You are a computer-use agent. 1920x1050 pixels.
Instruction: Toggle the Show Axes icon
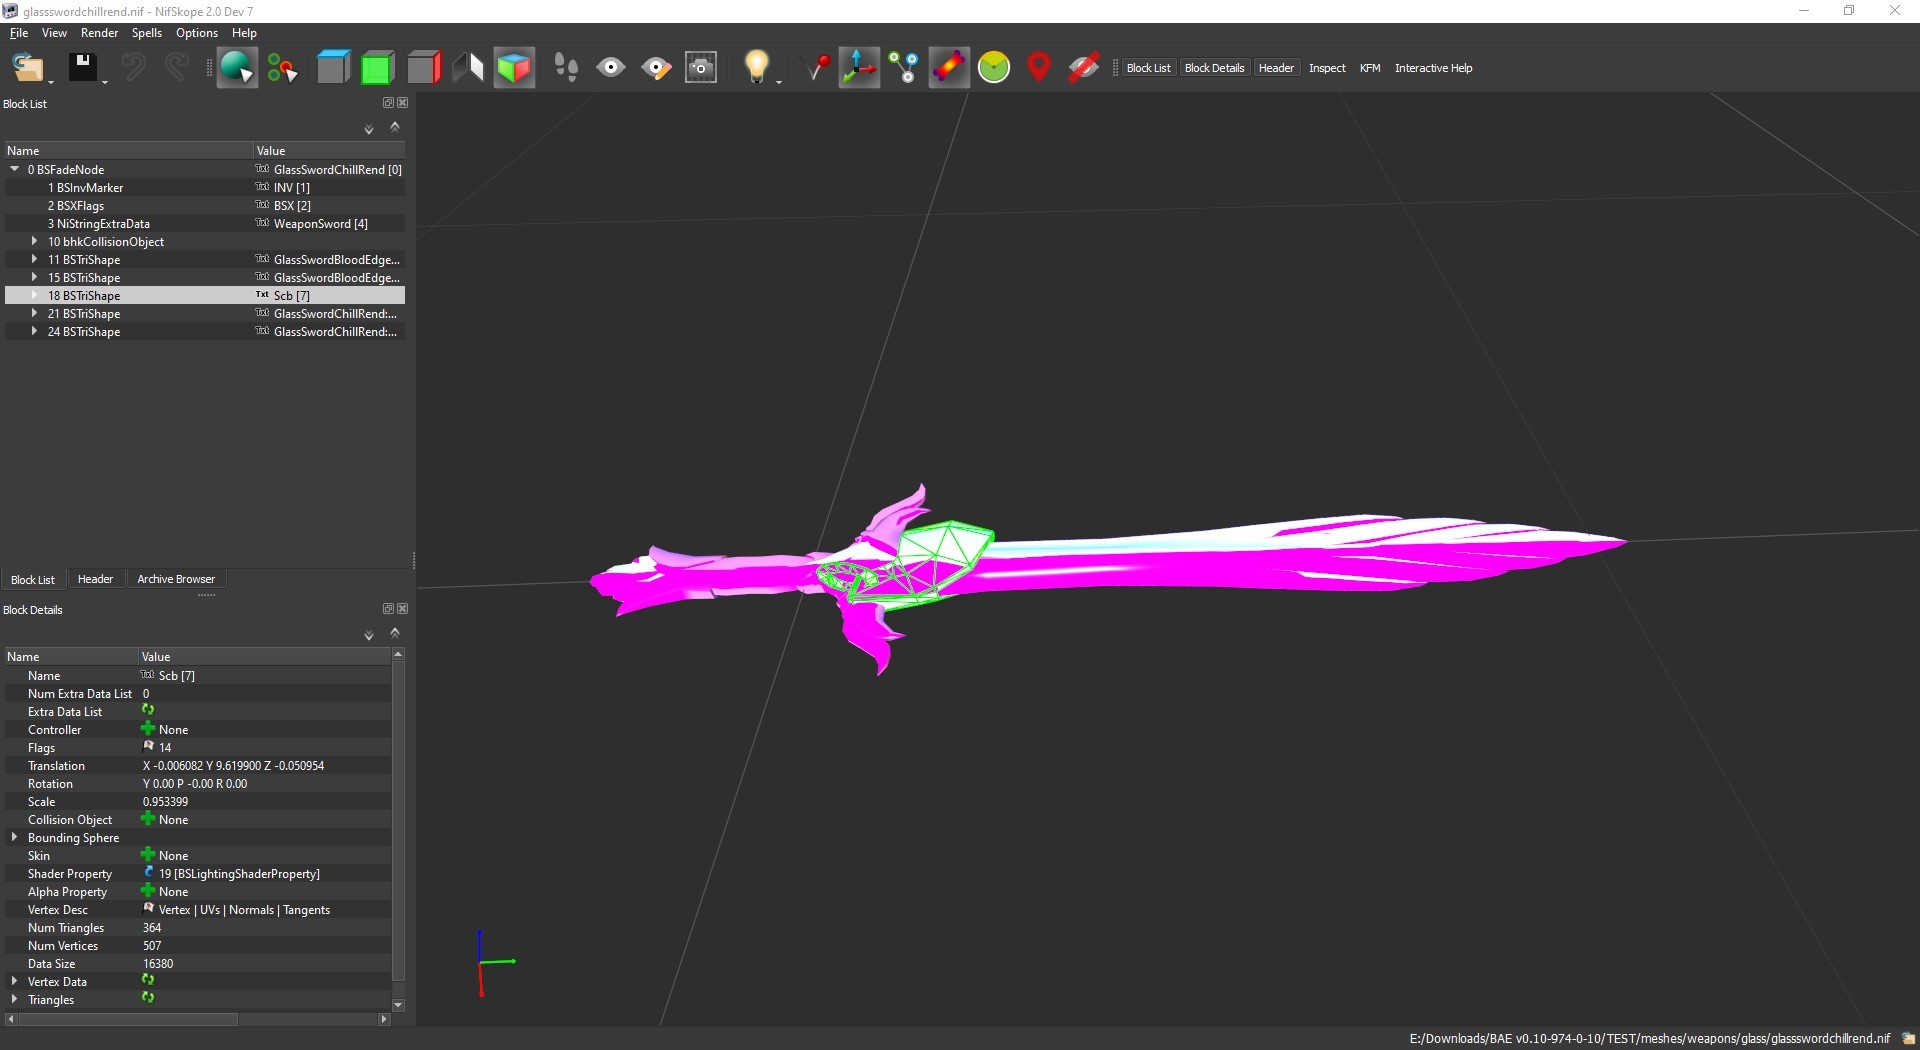click(x=859, y=68)
